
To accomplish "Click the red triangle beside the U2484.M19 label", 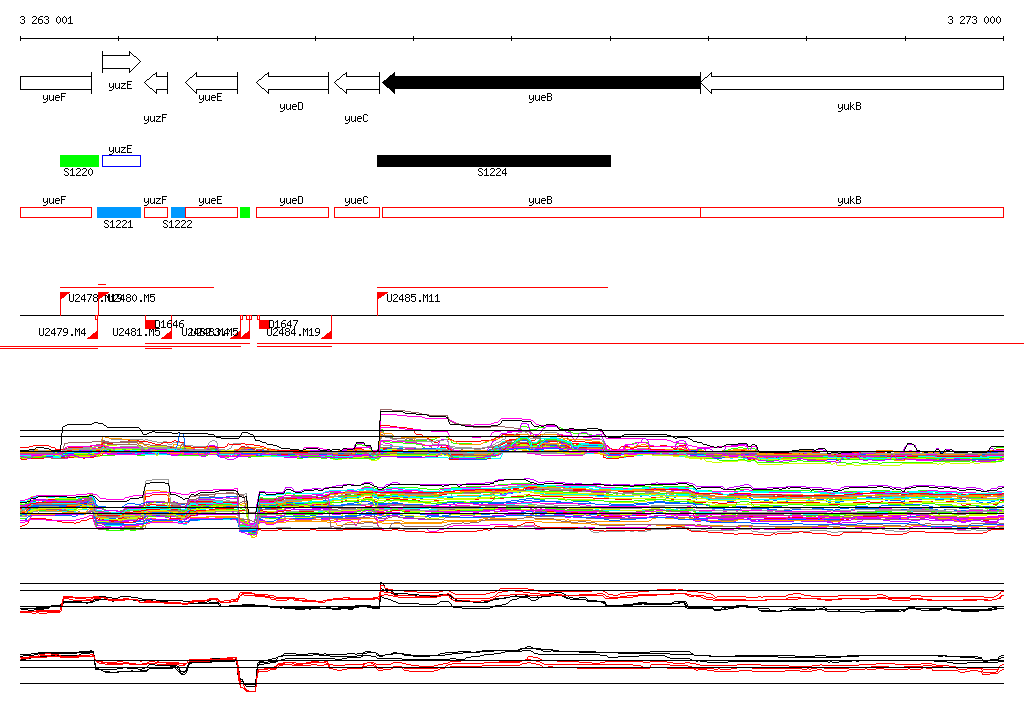I will 327,334.
